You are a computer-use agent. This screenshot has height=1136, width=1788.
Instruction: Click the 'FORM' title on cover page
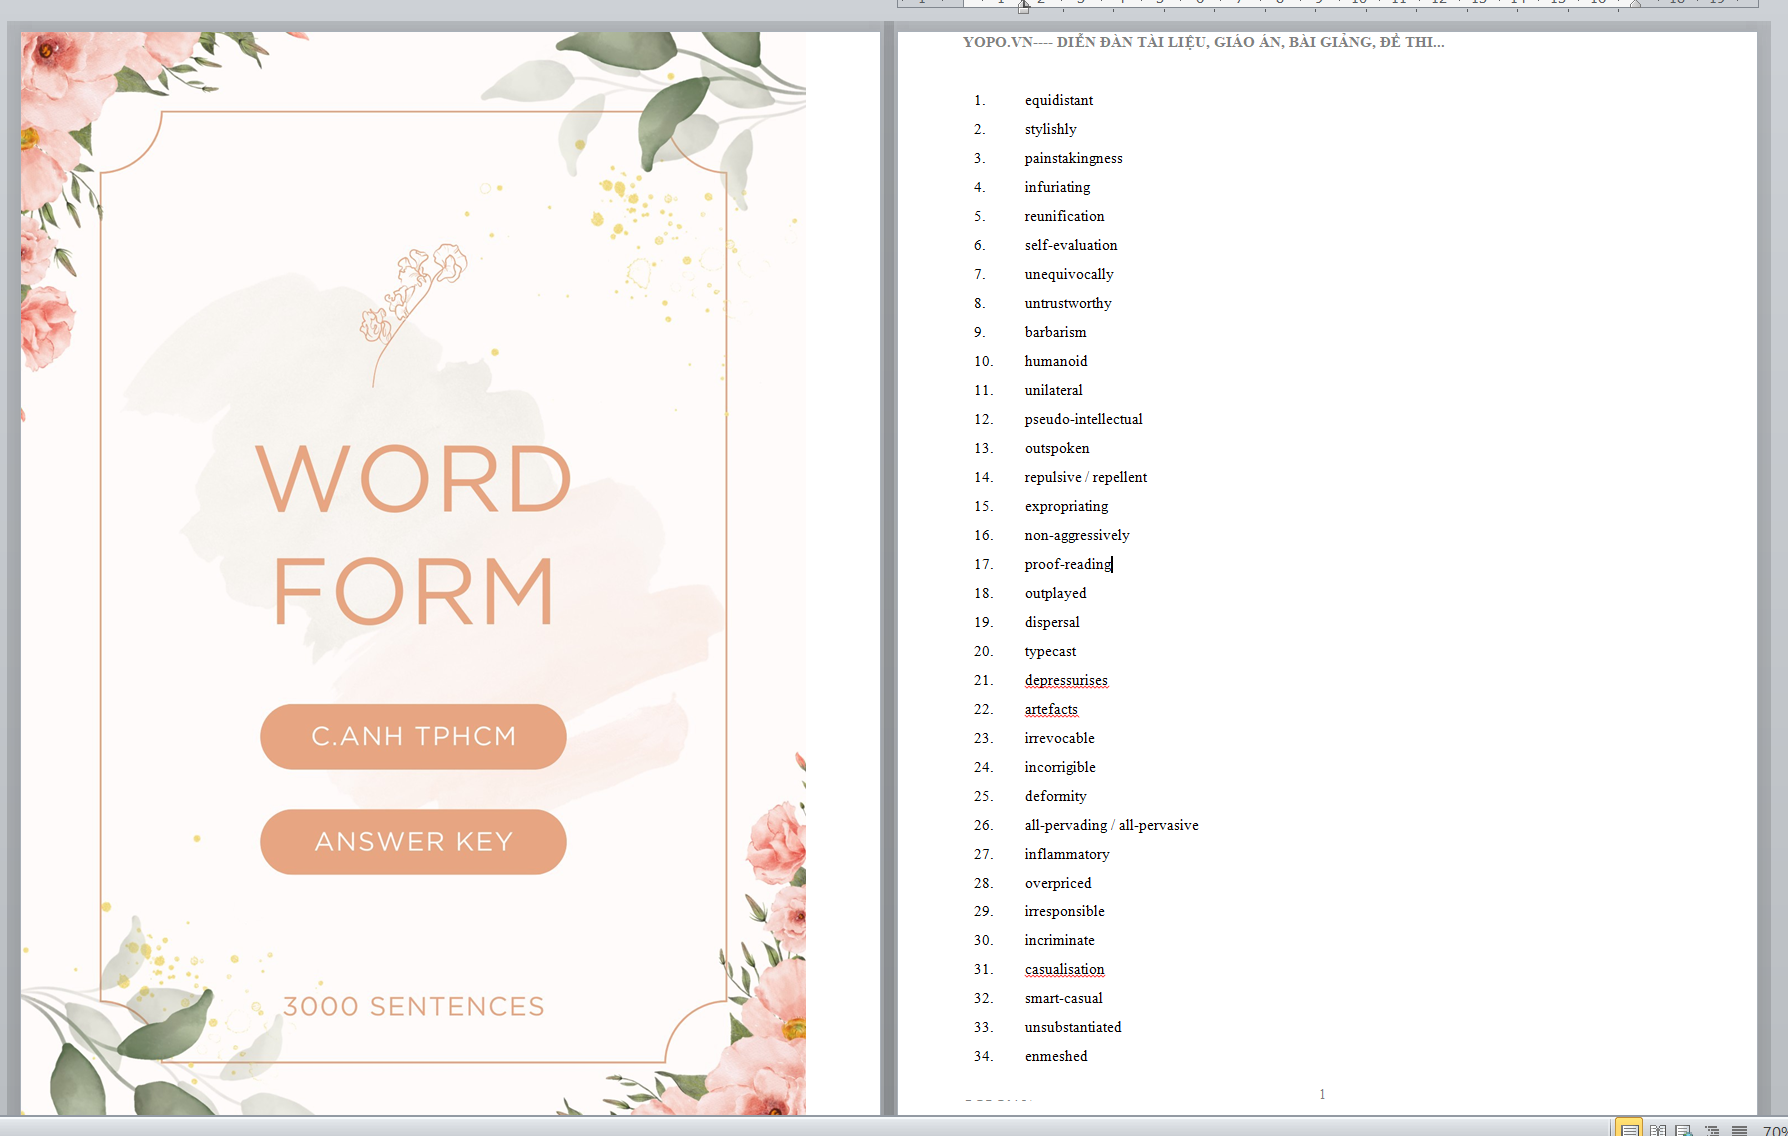click(414, 591)
